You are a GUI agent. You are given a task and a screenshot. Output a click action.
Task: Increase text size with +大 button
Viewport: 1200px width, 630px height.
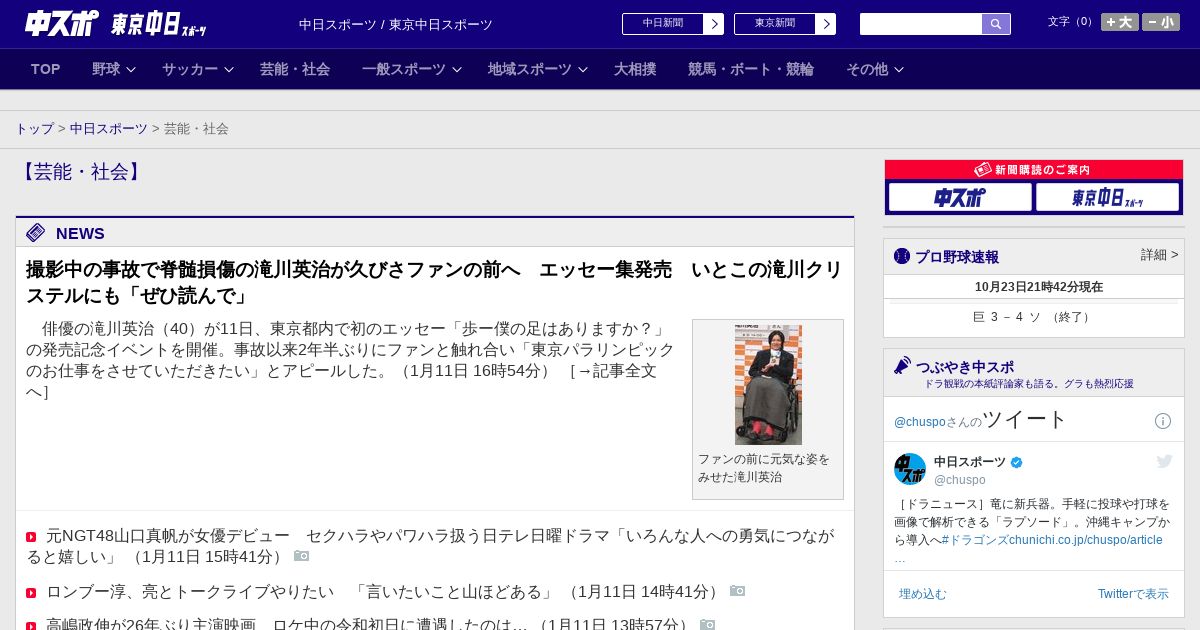(1120, 22)
